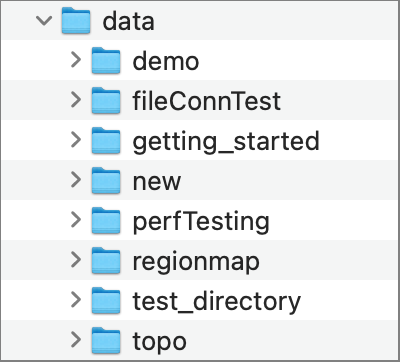Click the topo folder icon
The image size is (400, 362).
tap(106, 341)
